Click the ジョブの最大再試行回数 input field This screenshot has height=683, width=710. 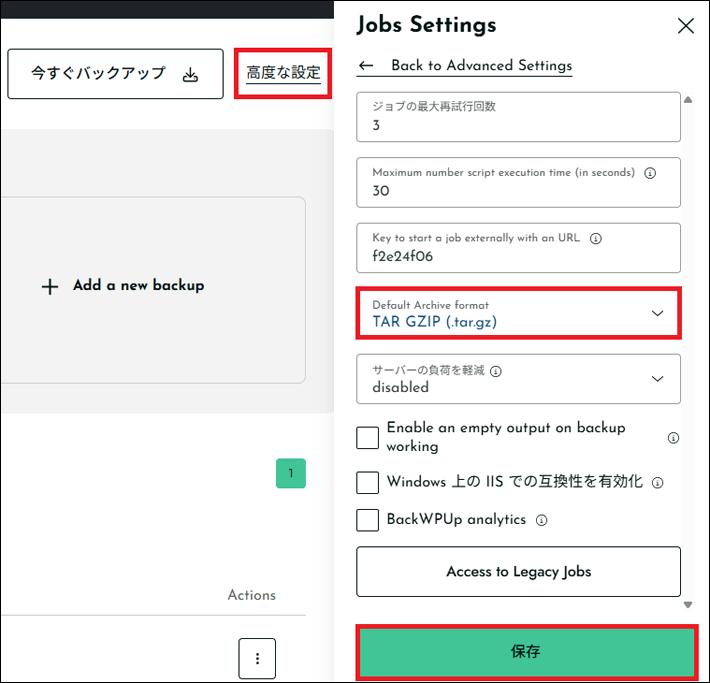pos(518,117)
